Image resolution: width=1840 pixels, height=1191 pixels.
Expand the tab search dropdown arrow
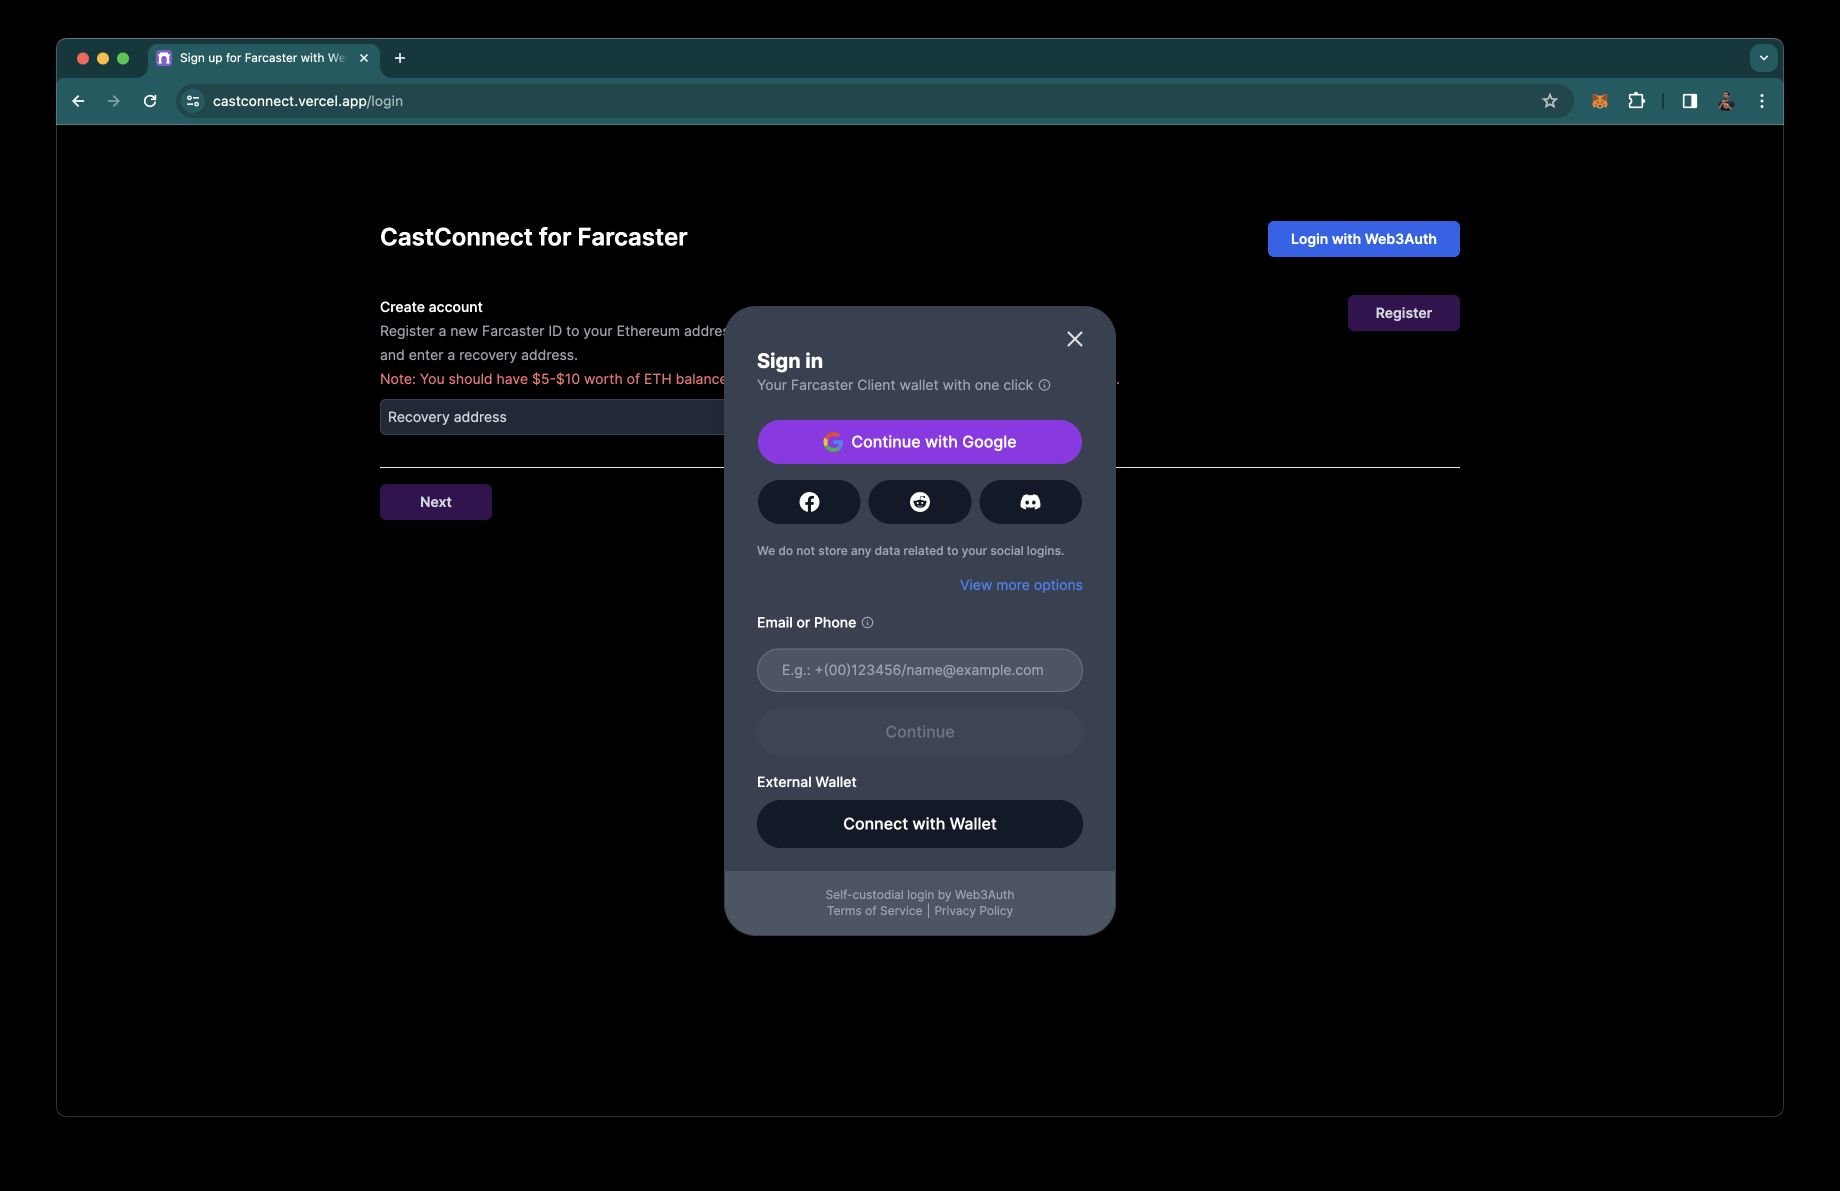1764,58
